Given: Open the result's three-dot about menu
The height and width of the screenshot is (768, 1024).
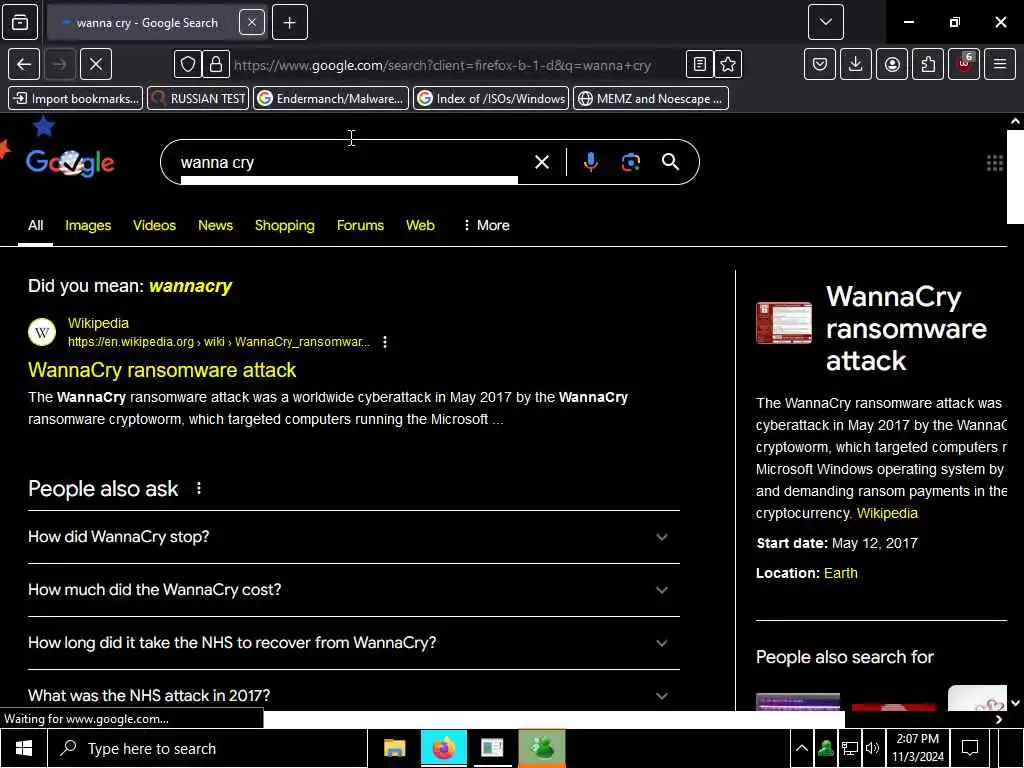Looking at the screenshot, I should click(x=385, y=342).
